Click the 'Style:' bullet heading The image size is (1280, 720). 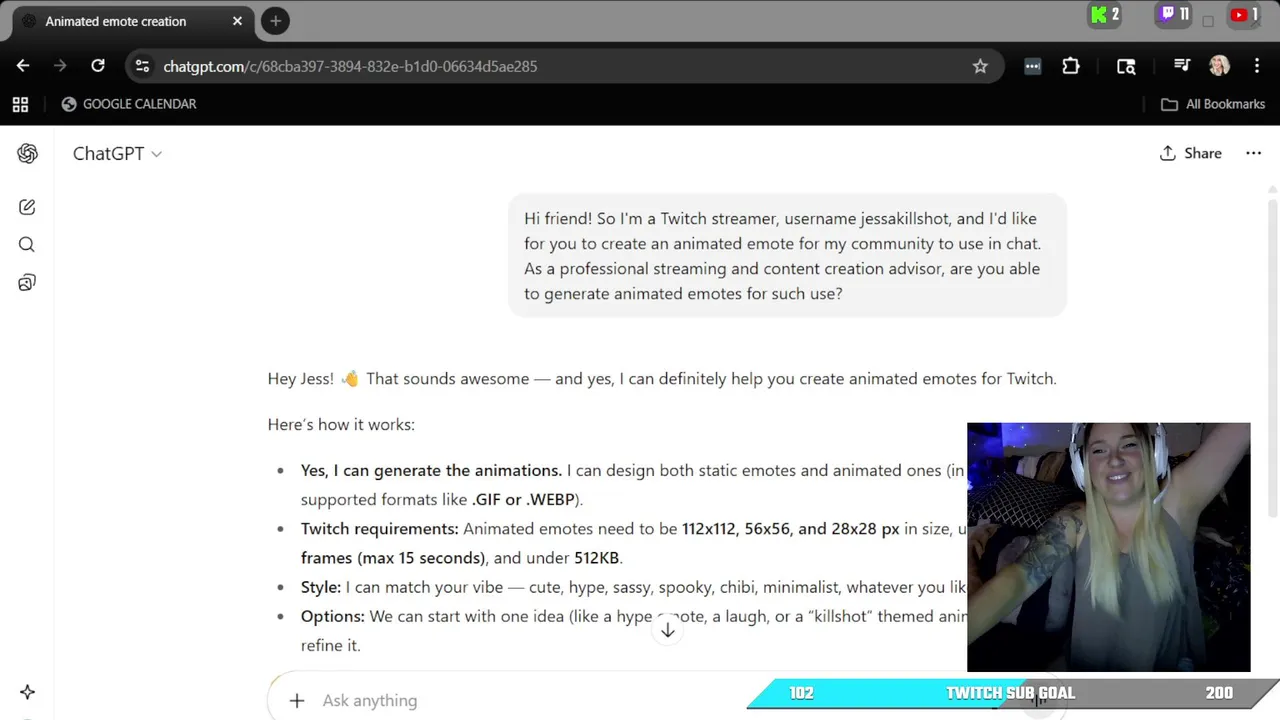pos(321,588)
